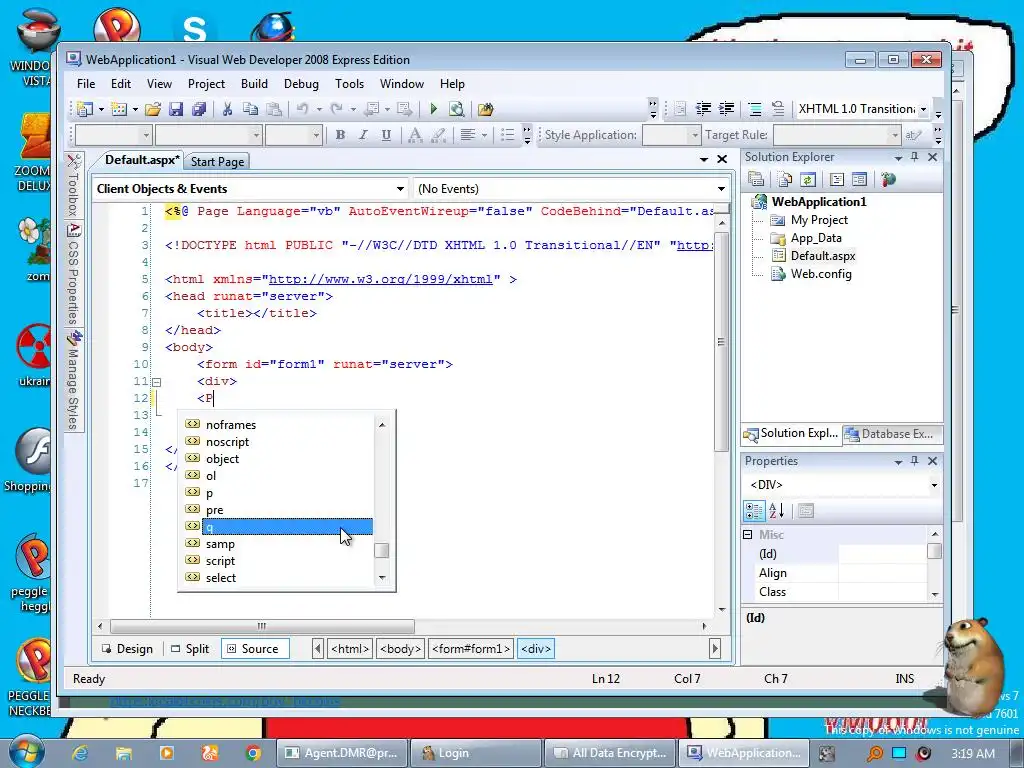Viewport: 1024px width, 768px height.
Task: Click View Code icon in Solution Explorer
Action: click(x=837, y=179)
